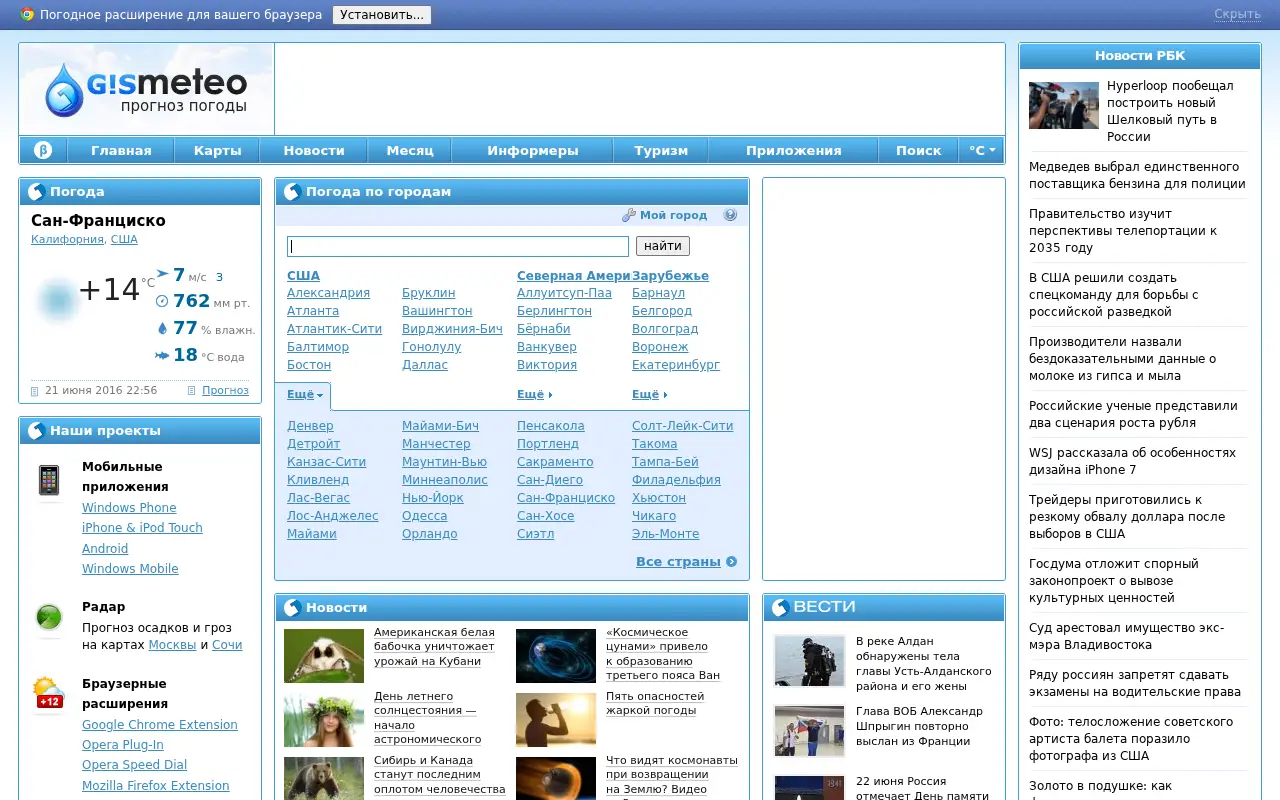Open the Все страны link
The height and width of the screenshot is (800, 1280).
[x=678, y=562]
